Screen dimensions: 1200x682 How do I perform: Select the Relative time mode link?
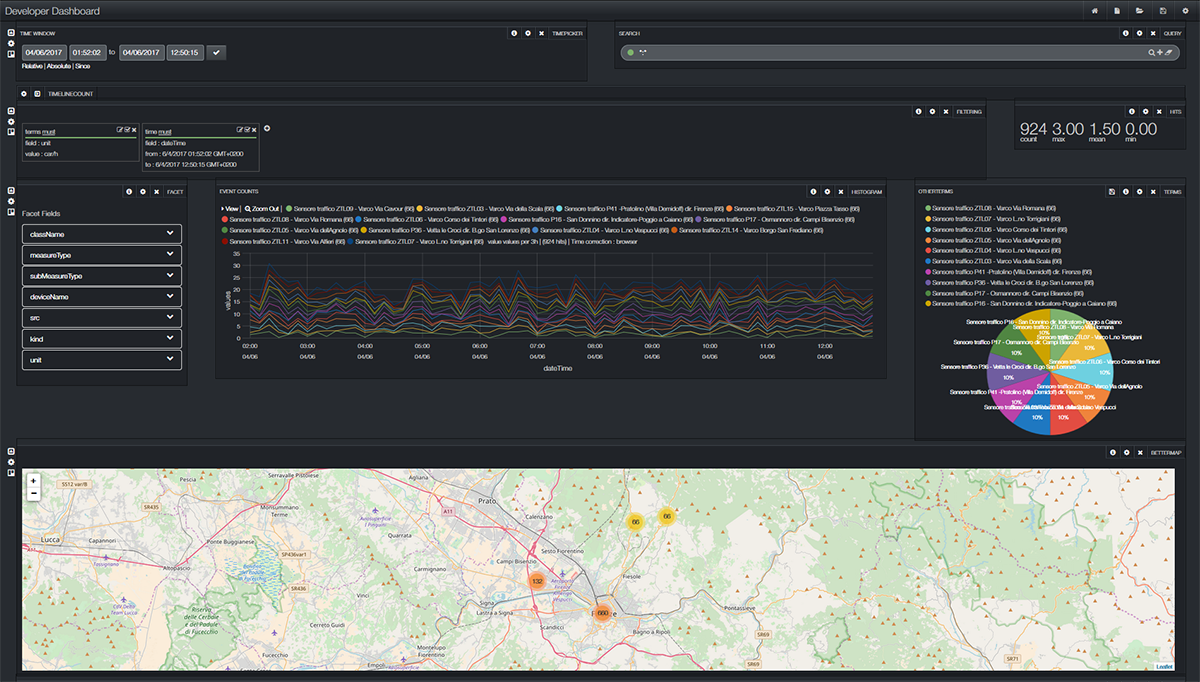coord(32,66)
